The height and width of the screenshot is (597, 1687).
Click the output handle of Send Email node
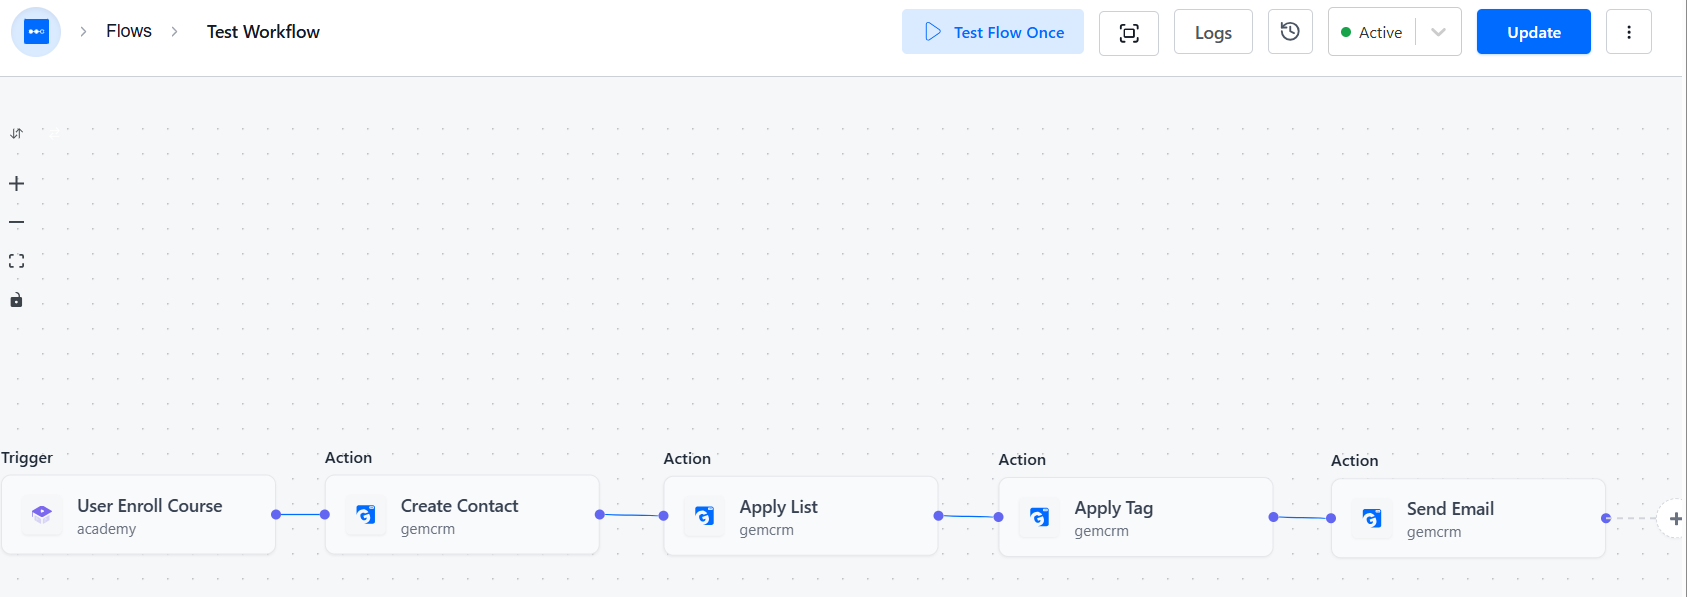tap(1606, 518)
